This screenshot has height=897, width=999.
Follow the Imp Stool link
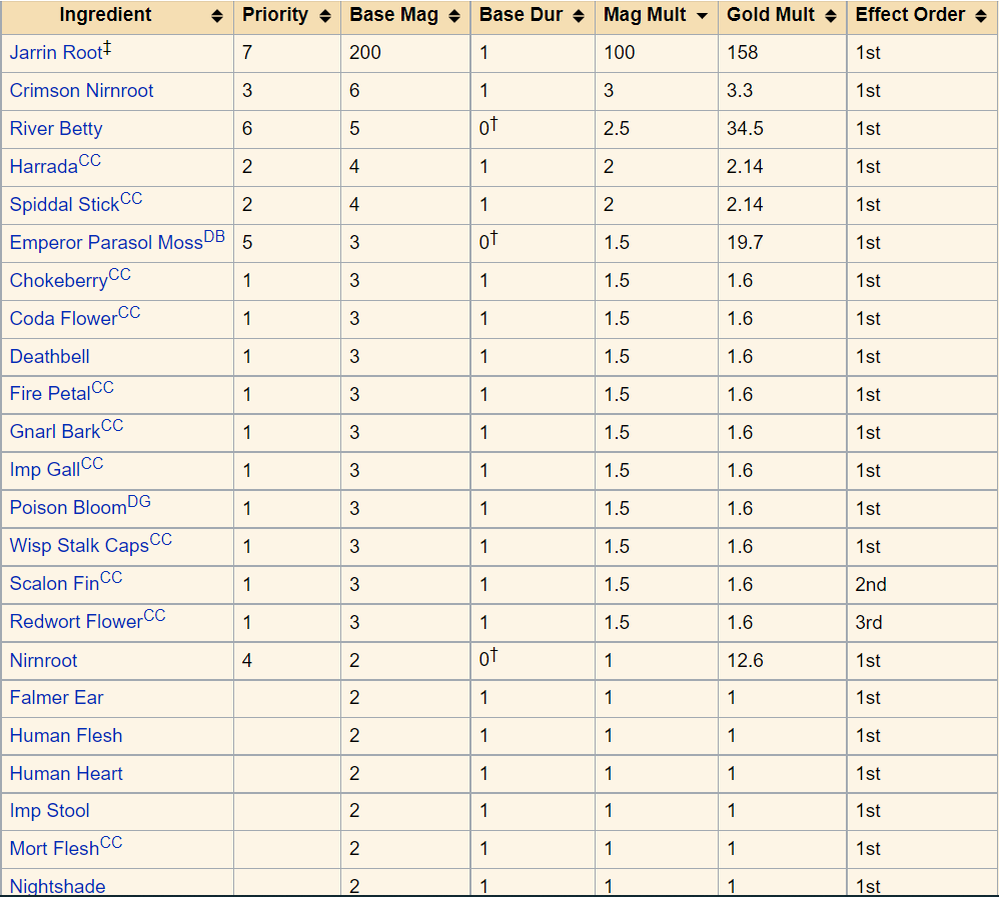pos(50,811)
